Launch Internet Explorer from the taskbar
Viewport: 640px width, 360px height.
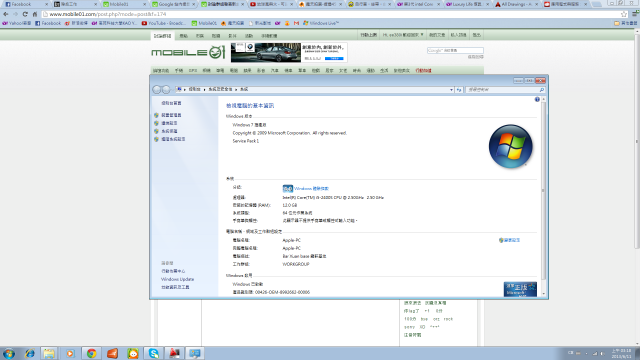(29, 353)
